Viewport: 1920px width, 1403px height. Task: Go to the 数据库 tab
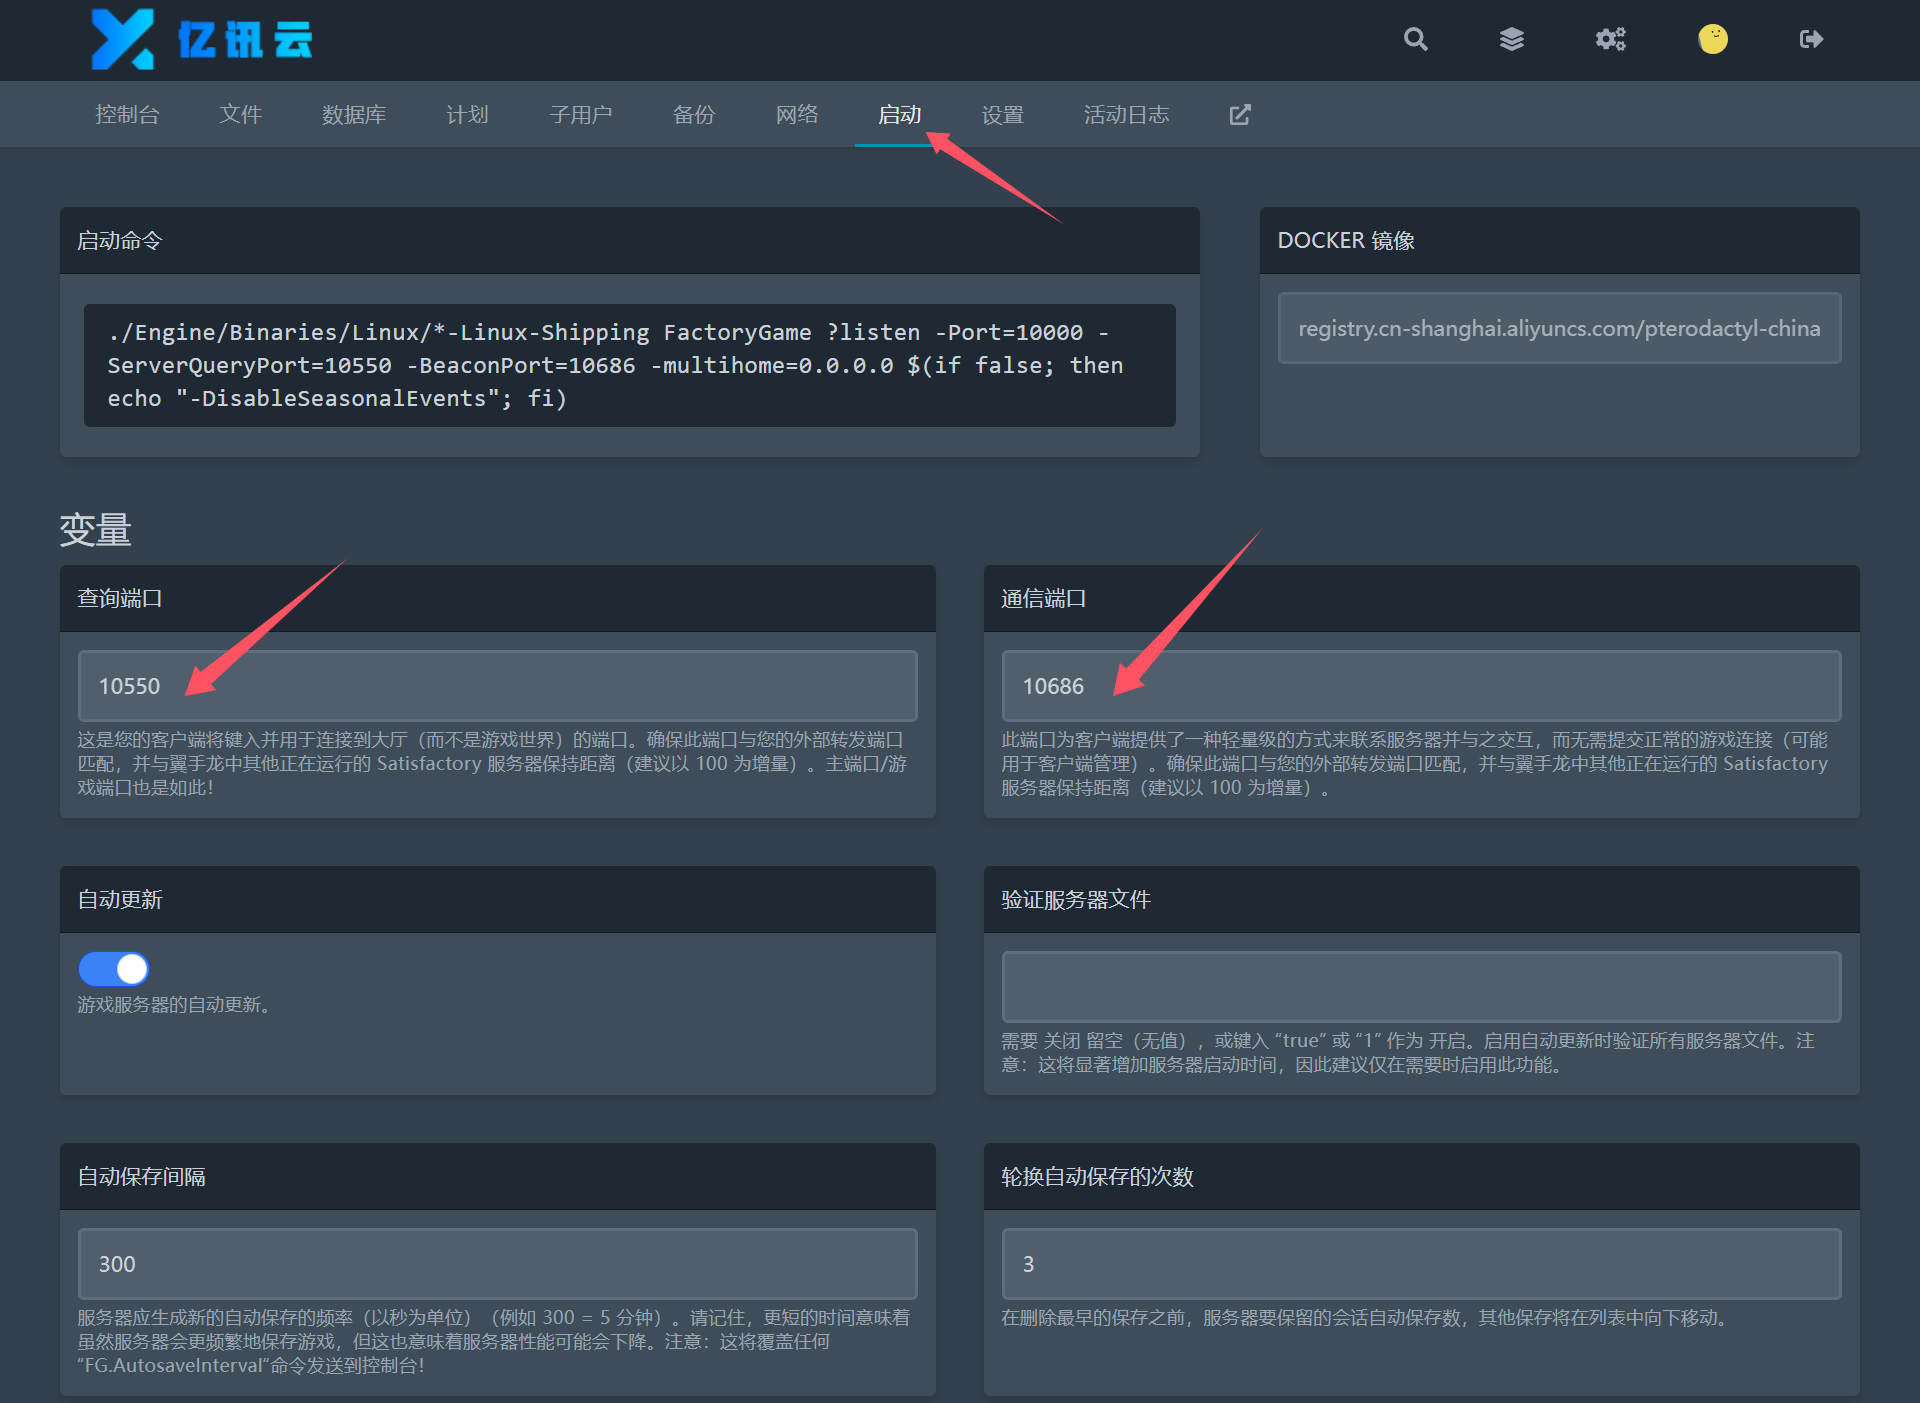tap(354, 114)
